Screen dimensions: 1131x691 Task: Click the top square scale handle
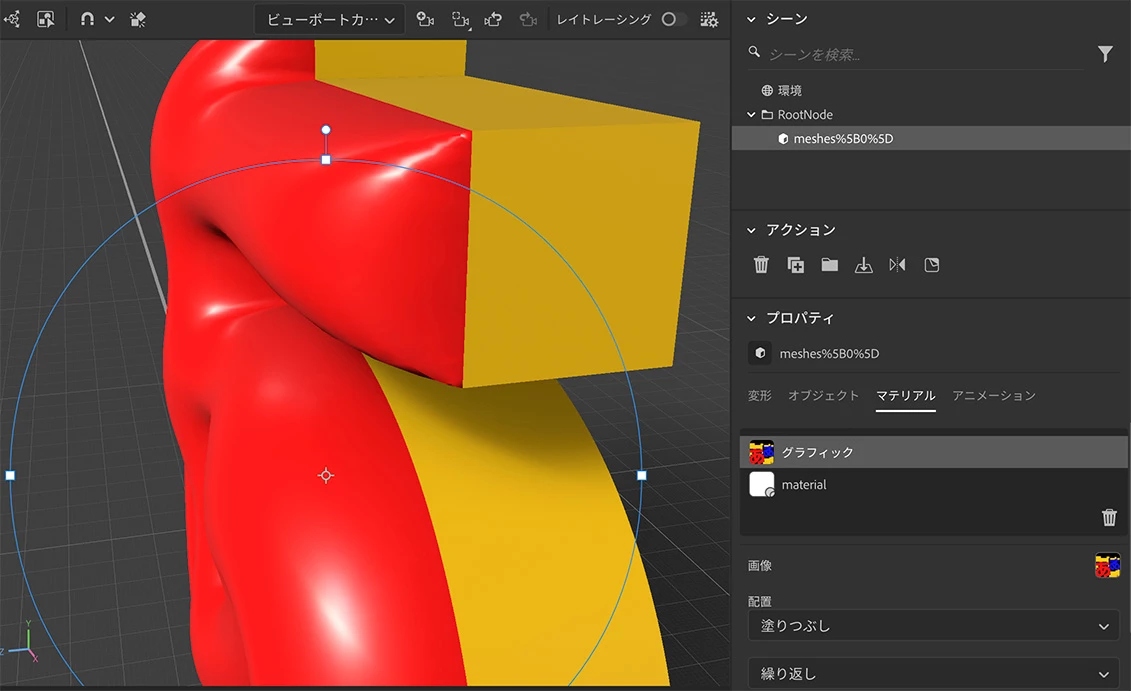[326, 160]
